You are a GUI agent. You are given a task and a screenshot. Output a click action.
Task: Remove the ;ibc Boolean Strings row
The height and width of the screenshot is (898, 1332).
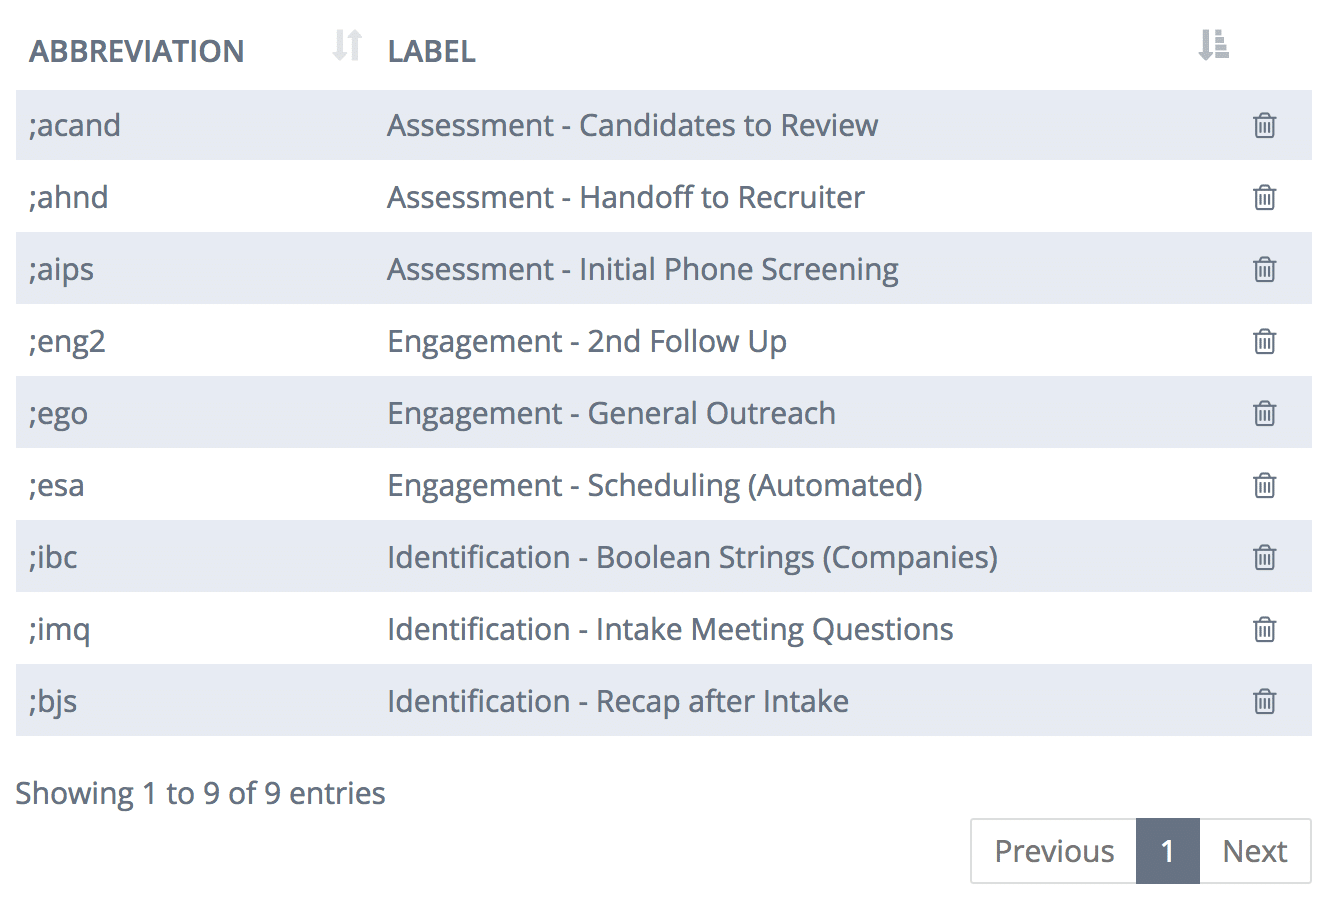(x=1264, y=557)
